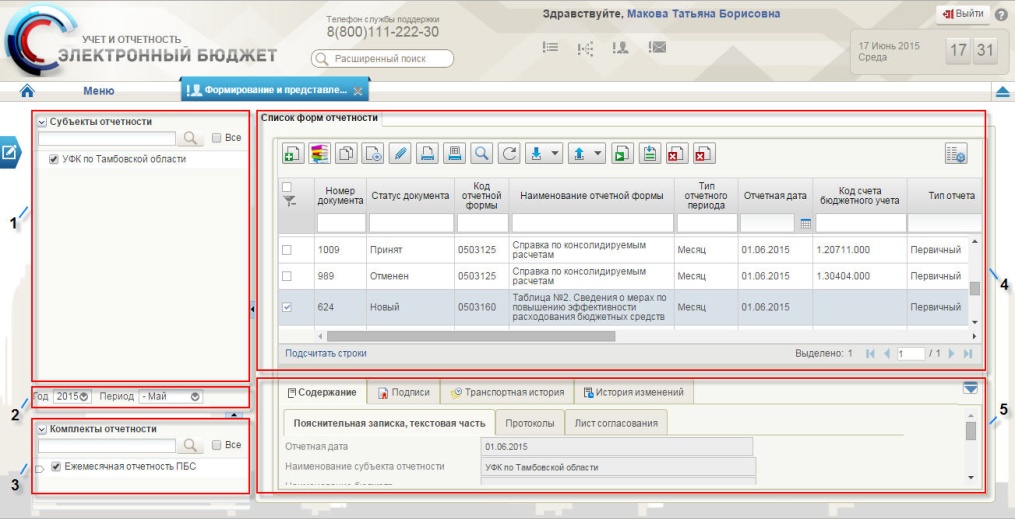Open the Год 2015 dropdown
The image size is (1015, 519).
click(72, 397)
